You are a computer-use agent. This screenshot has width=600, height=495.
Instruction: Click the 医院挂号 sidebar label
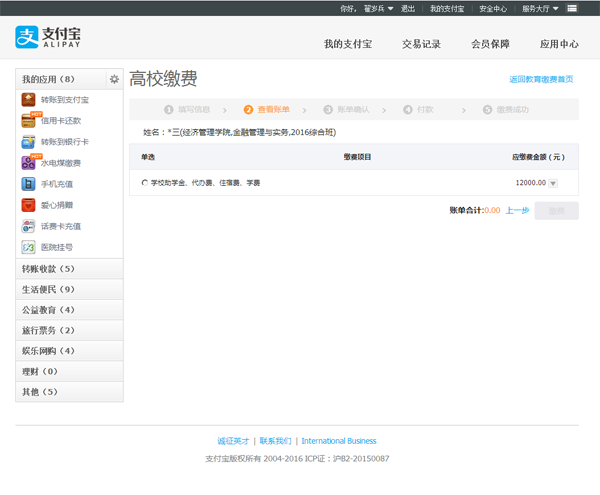click(x=57, y=247)
